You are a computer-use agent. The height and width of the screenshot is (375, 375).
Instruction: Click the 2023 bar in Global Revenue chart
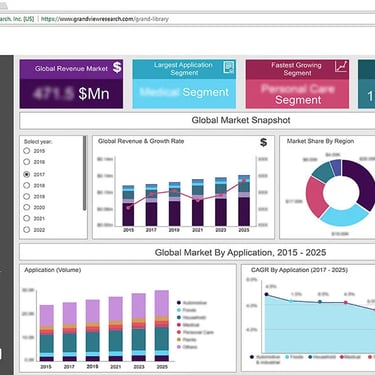click(x=221, y=202)
